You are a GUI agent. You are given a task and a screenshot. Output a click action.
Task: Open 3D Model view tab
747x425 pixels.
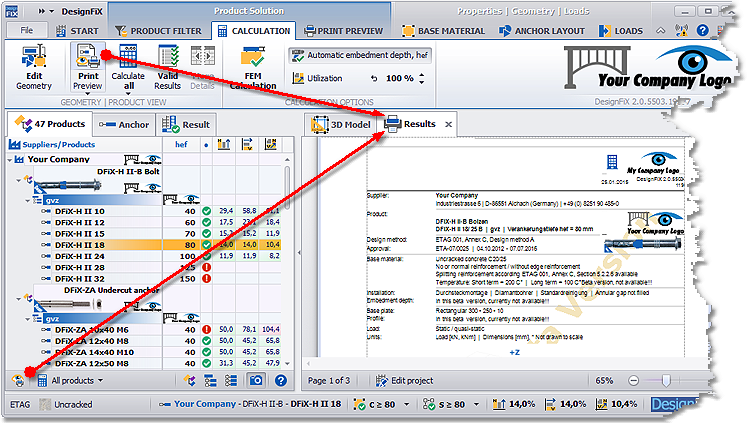click(340, 125)
